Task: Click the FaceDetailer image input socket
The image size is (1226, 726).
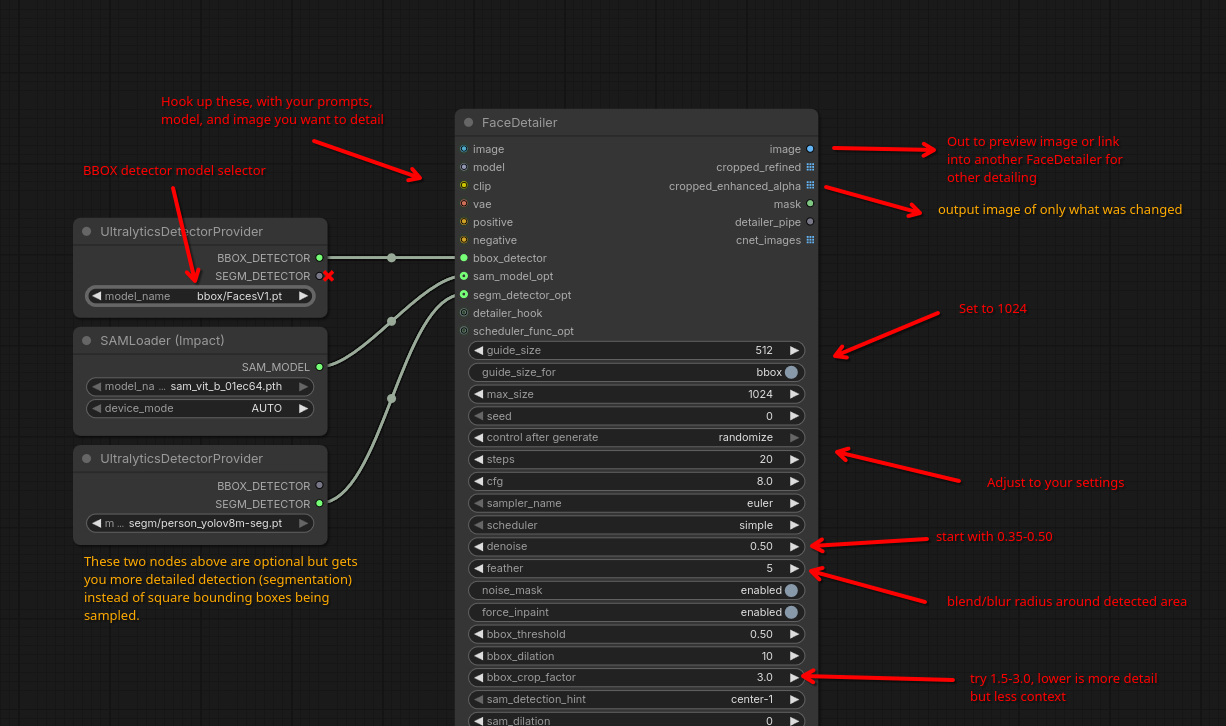Action: [464, 149]
